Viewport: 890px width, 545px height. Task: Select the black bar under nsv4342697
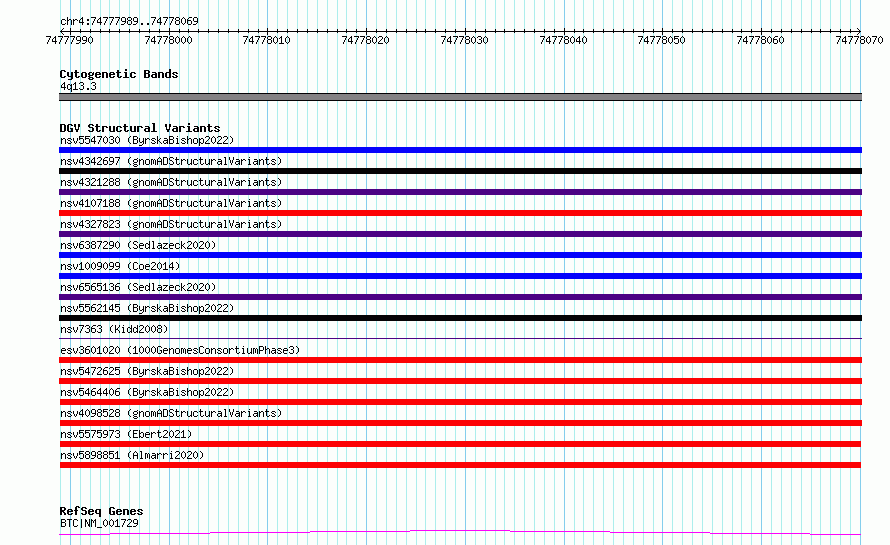(460, 171)
